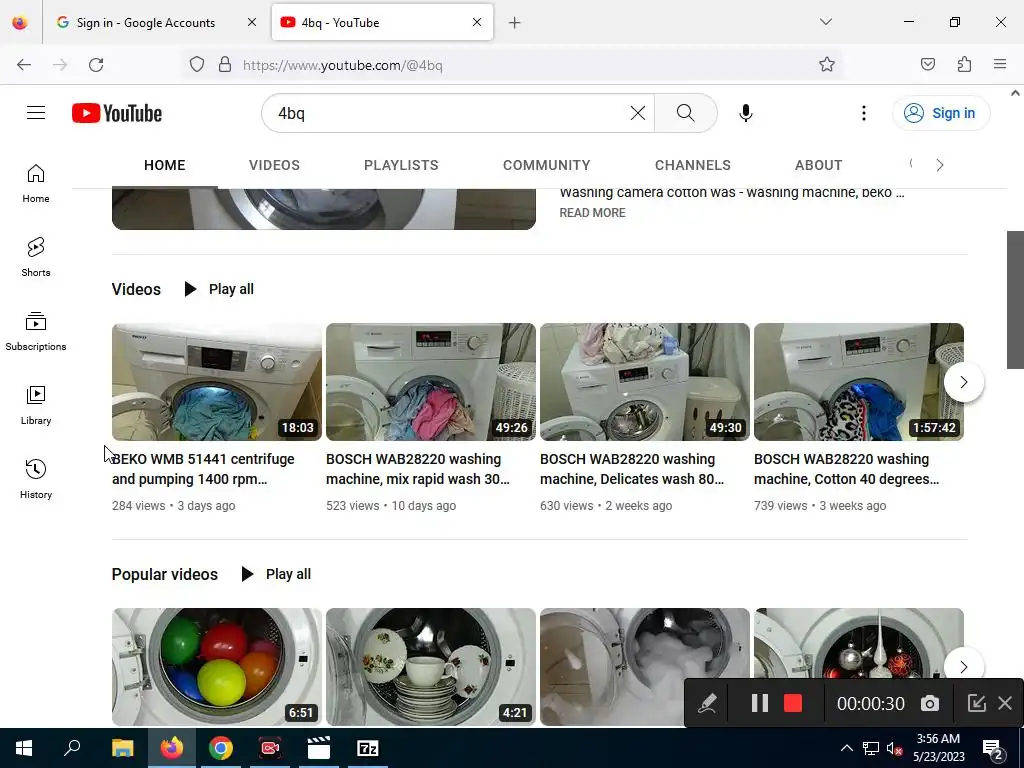Image resolution: width=1024 pixels, height=768 pixels.
Task: Pause the screen recording
Action: point(760,703)
